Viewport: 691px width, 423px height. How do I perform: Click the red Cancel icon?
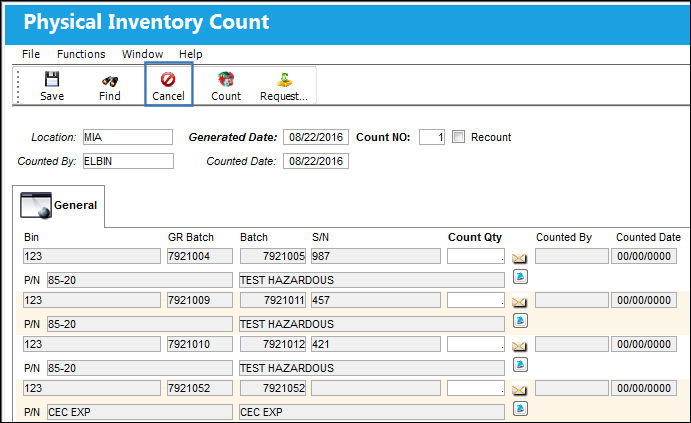point(168,79)
